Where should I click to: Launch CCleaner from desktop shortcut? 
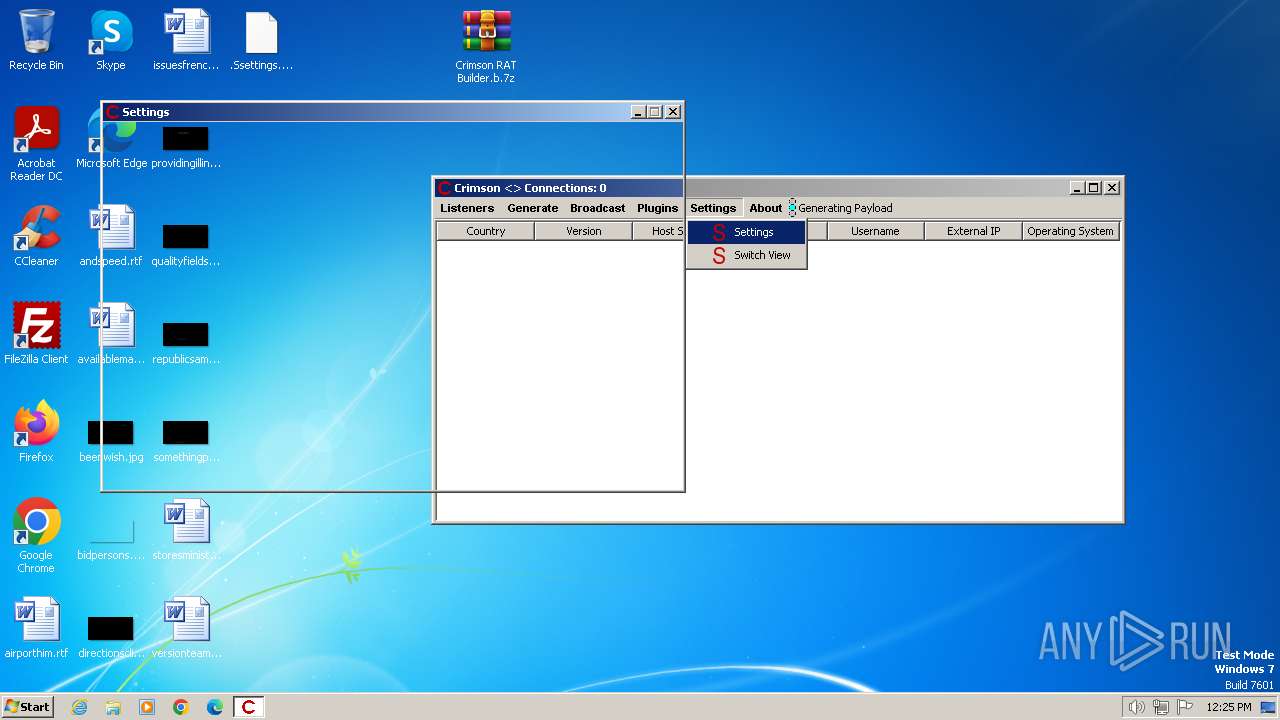click(36, 236)
